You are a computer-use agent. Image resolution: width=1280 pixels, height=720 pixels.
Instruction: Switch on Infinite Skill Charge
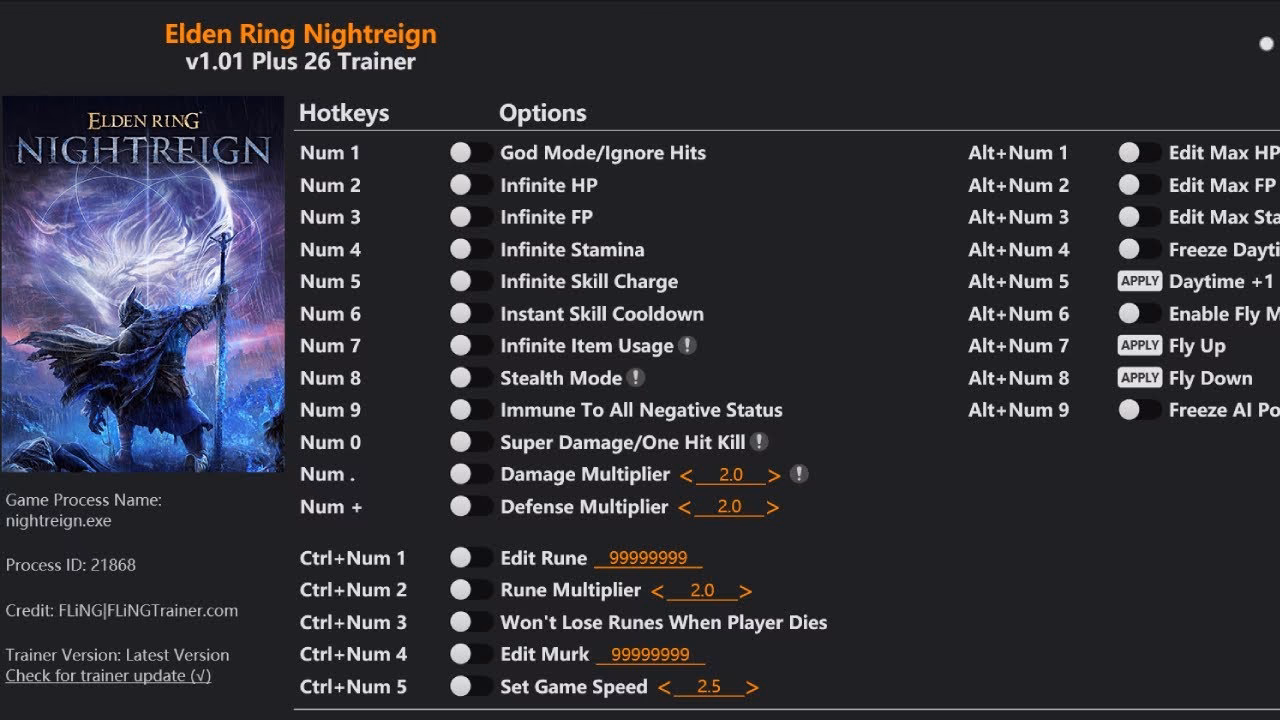click(x=470, y=281)
